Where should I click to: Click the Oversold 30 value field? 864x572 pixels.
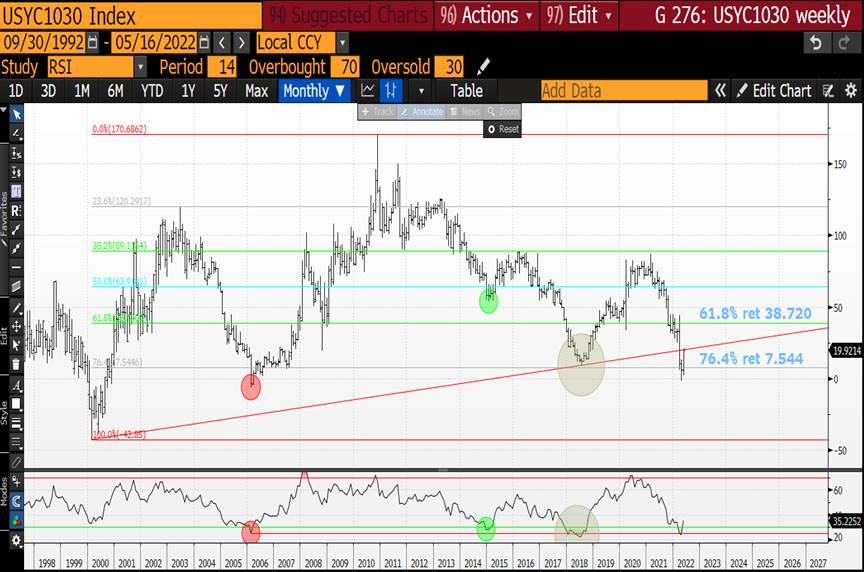449,67
